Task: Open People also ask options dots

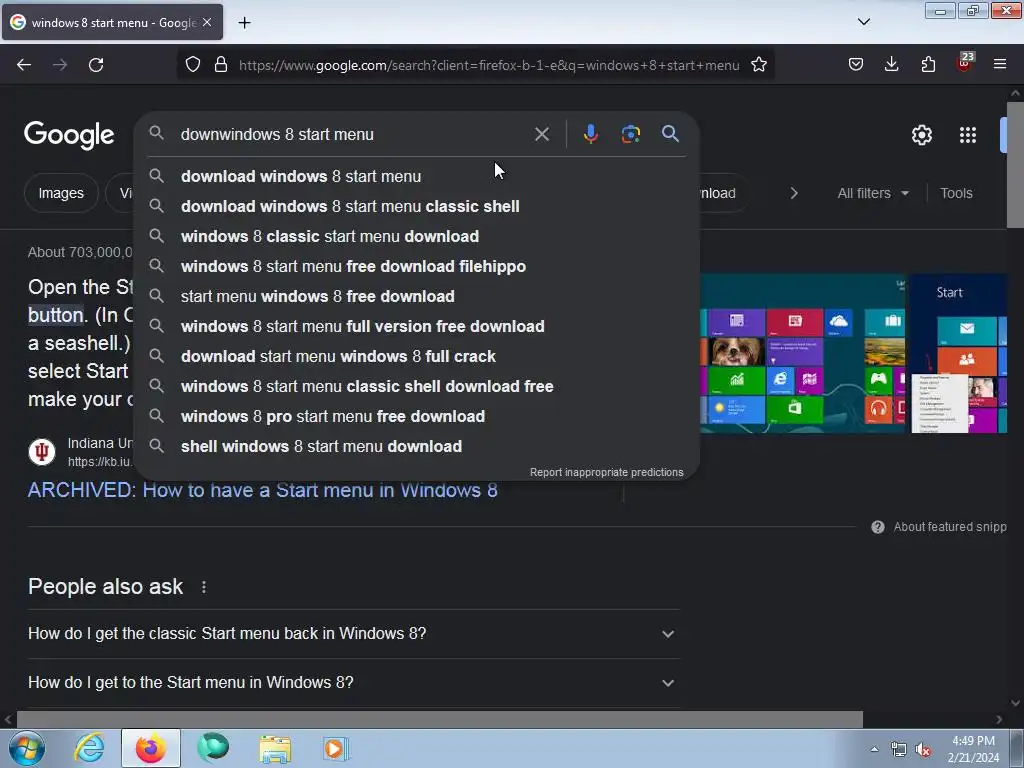Action: 204,587
